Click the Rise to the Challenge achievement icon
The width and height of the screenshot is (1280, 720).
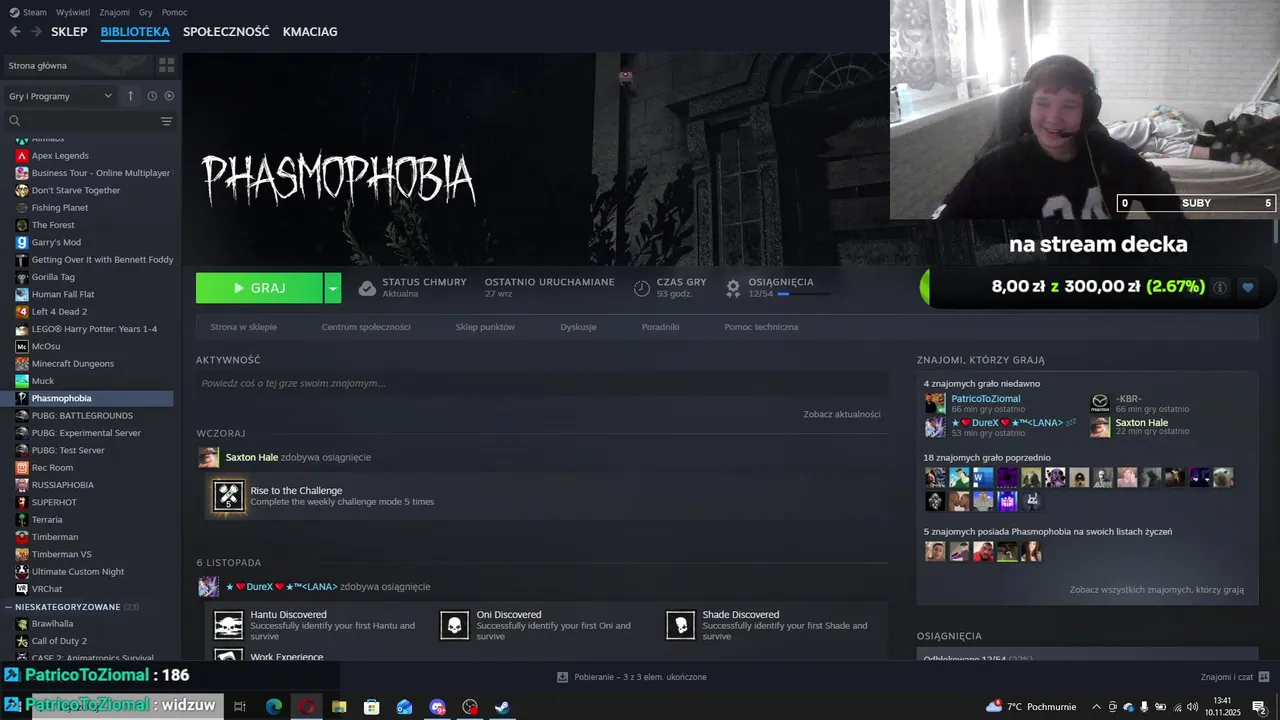click(x=229, y=496)
